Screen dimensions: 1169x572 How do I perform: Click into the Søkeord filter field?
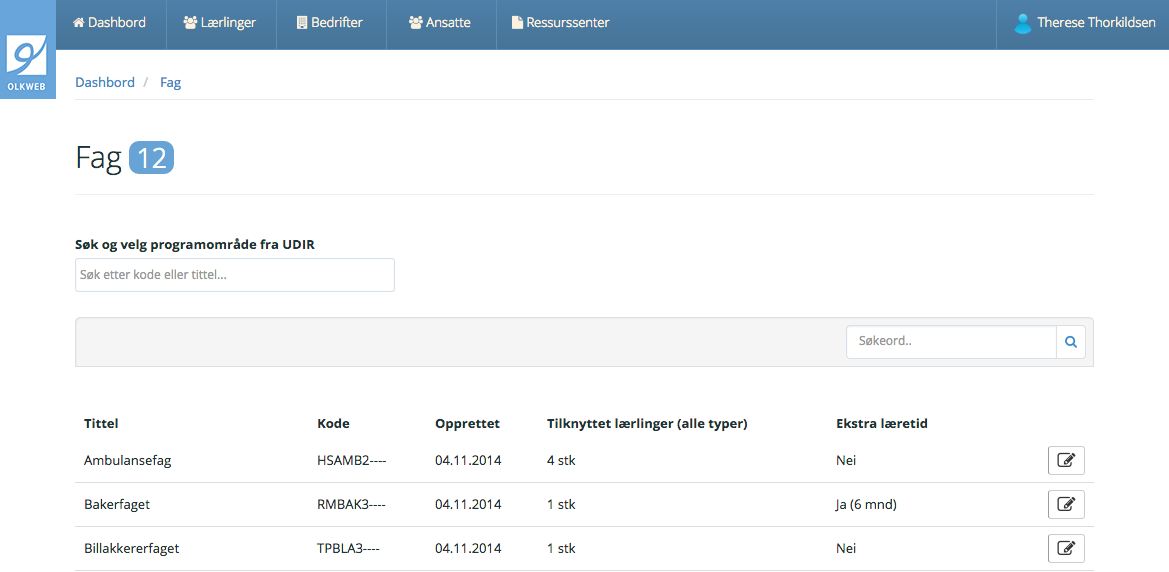(x=950, y=341)
